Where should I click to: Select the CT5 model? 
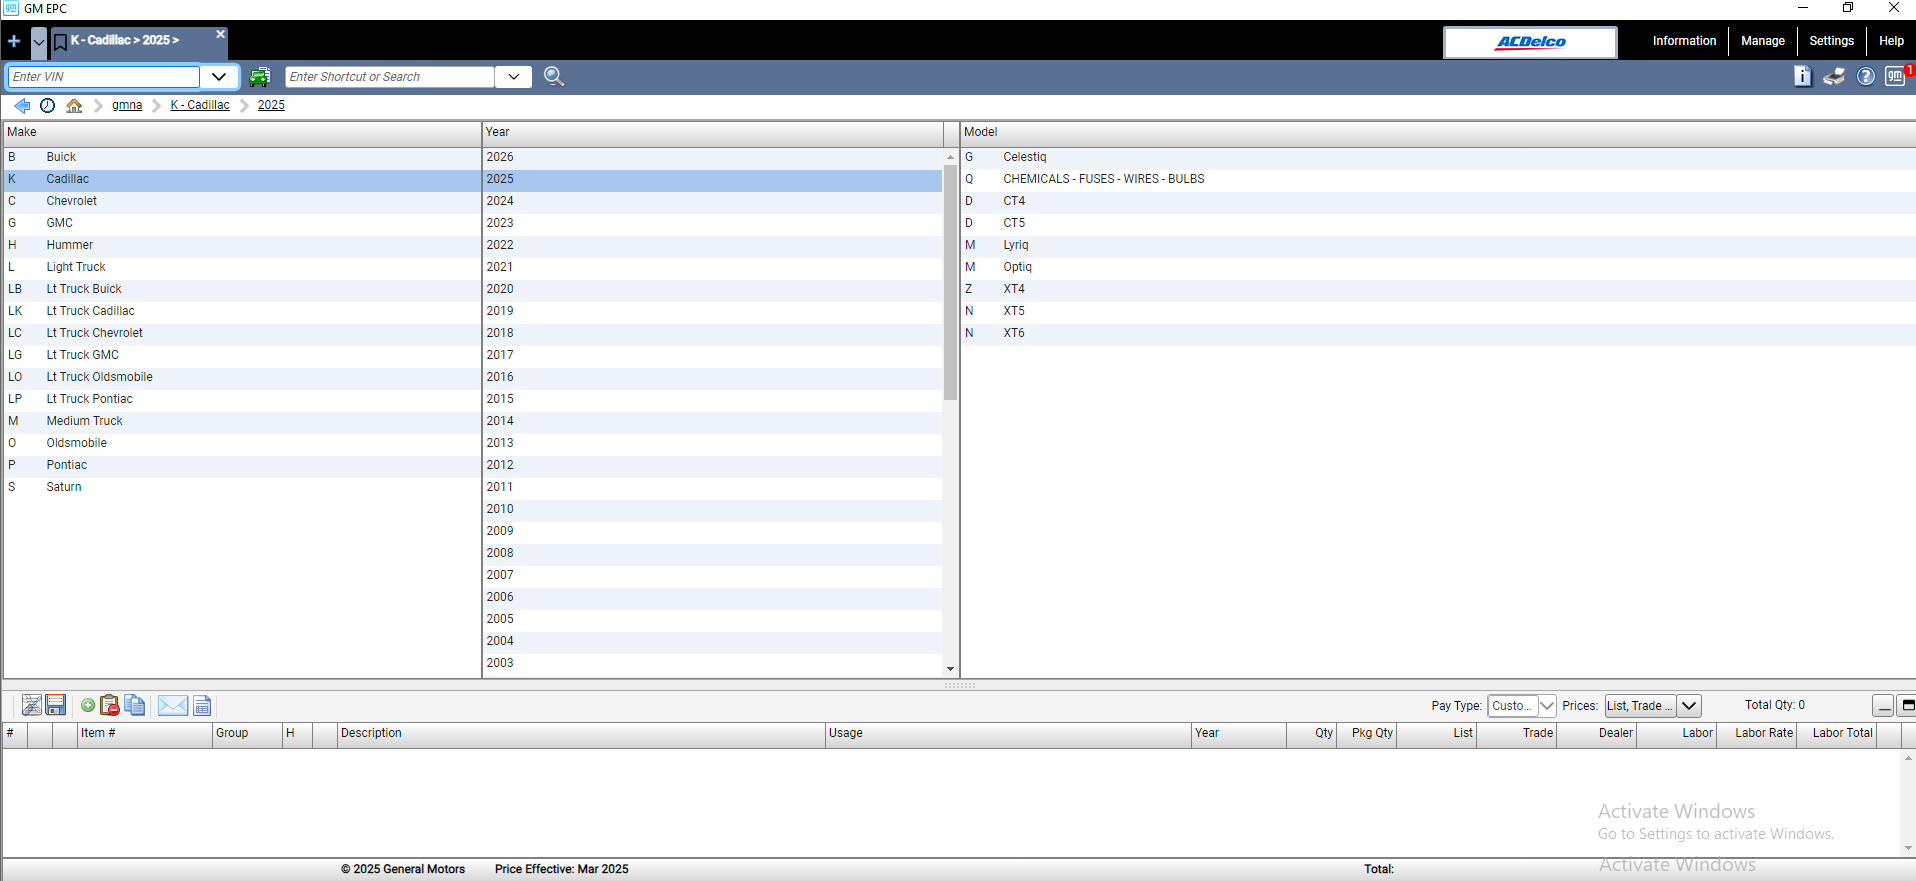tap(1438, 223)
